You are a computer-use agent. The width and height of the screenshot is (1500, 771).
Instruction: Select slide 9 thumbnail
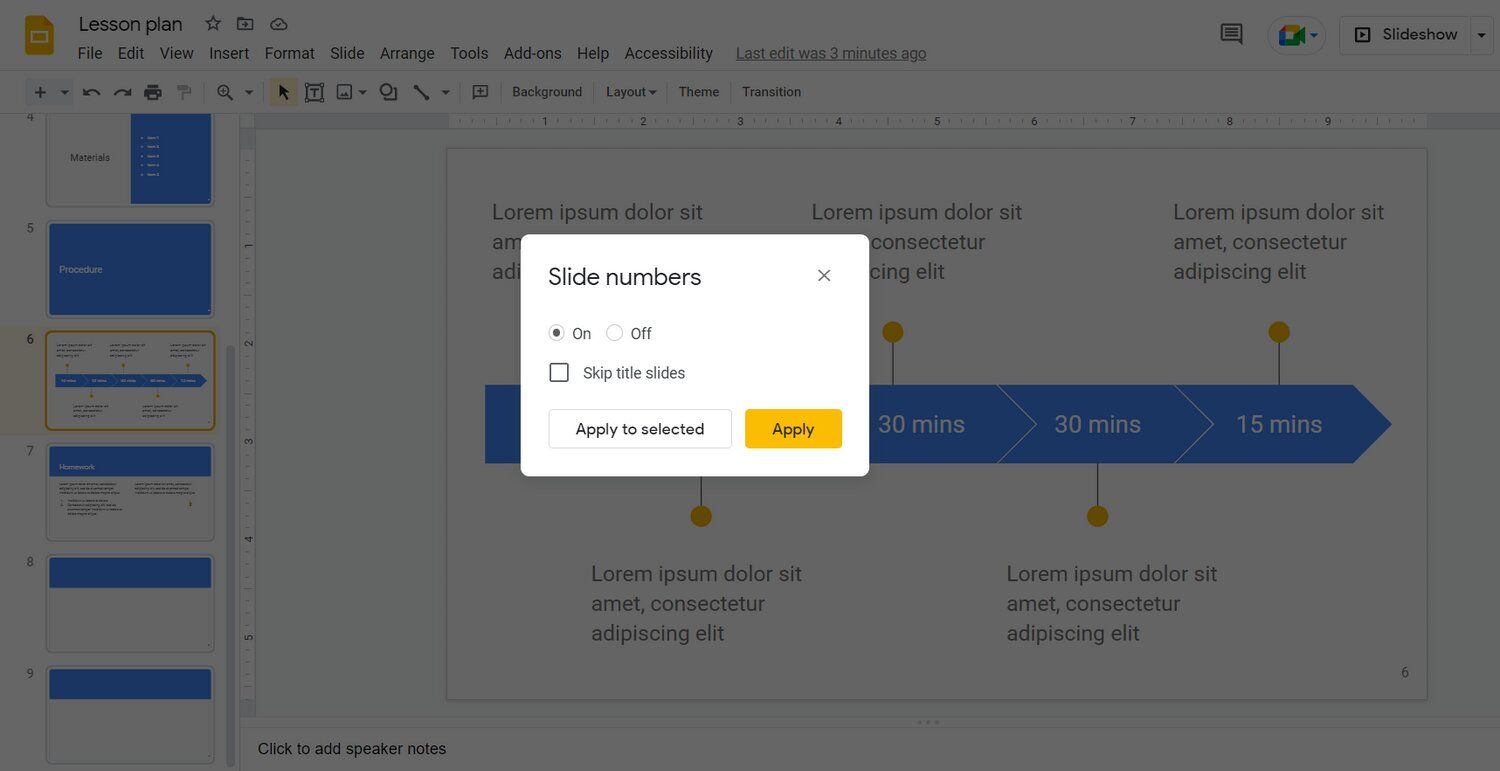pos(130,716)
